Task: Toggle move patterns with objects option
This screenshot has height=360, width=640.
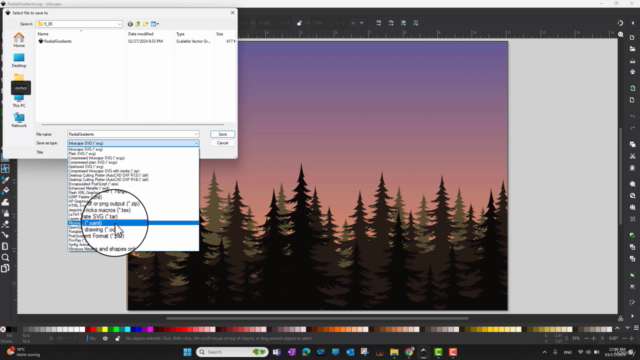Action: point(416,23)
